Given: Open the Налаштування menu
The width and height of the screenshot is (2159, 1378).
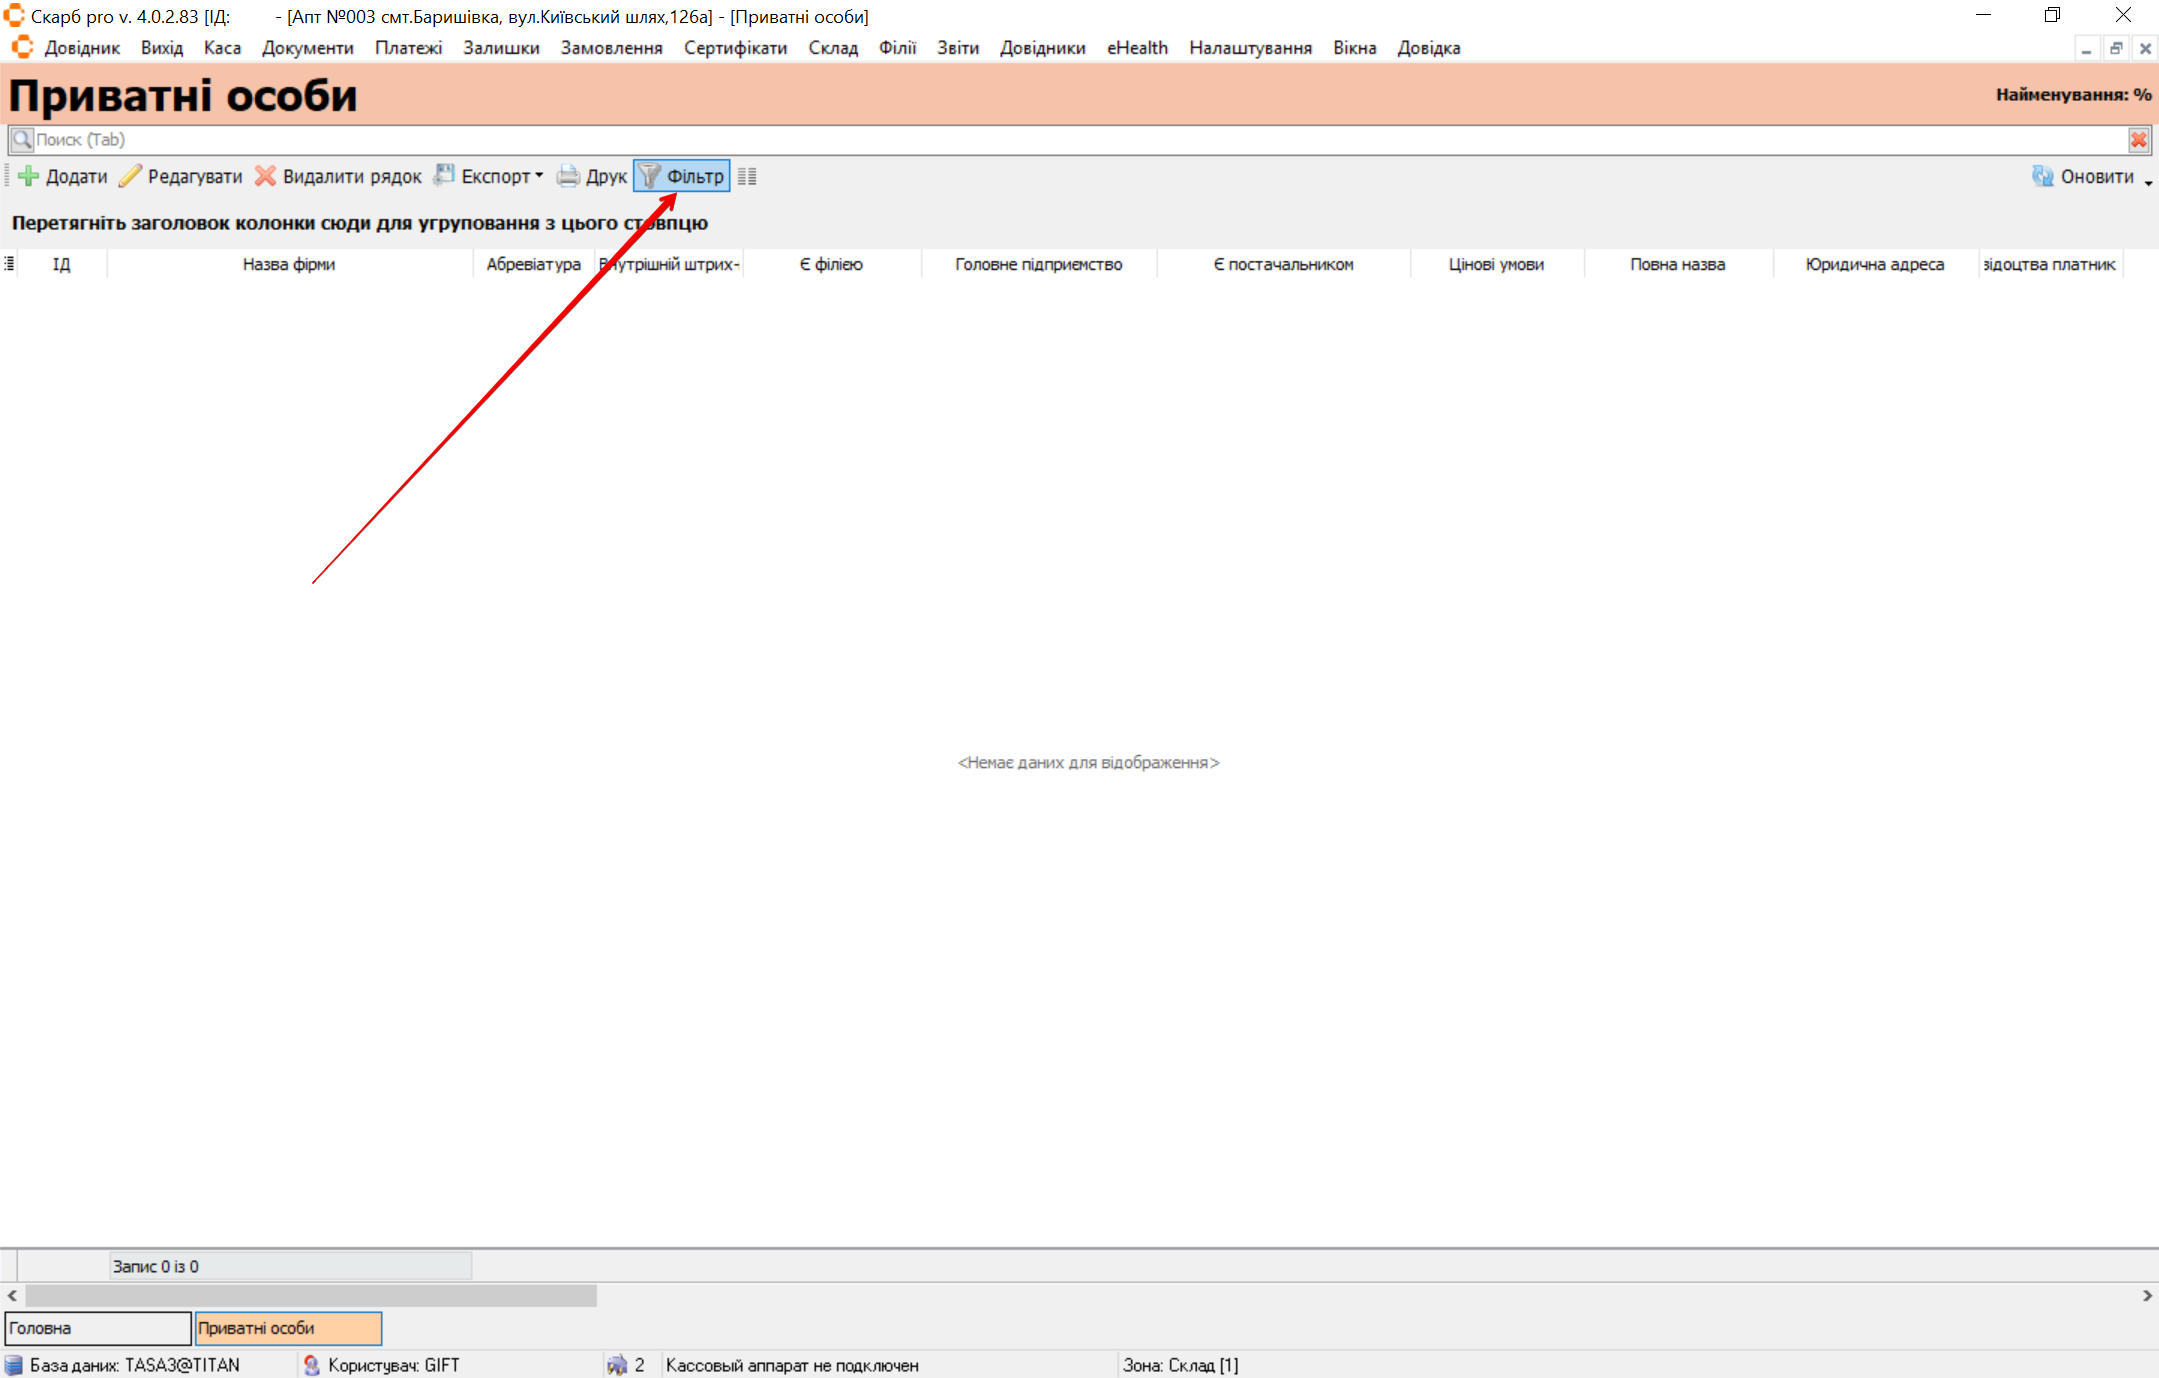Looking at the screenshot, I should [1250, 48].
